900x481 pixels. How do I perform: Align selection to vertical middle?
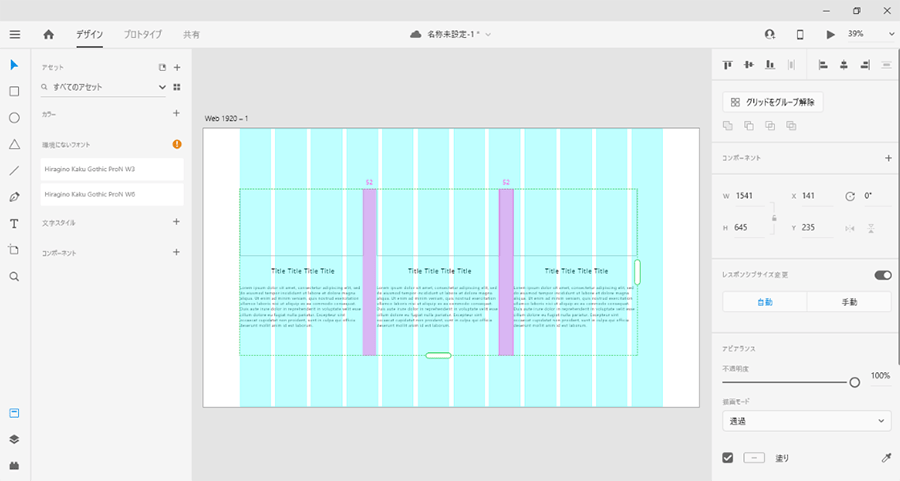[749, 65]
